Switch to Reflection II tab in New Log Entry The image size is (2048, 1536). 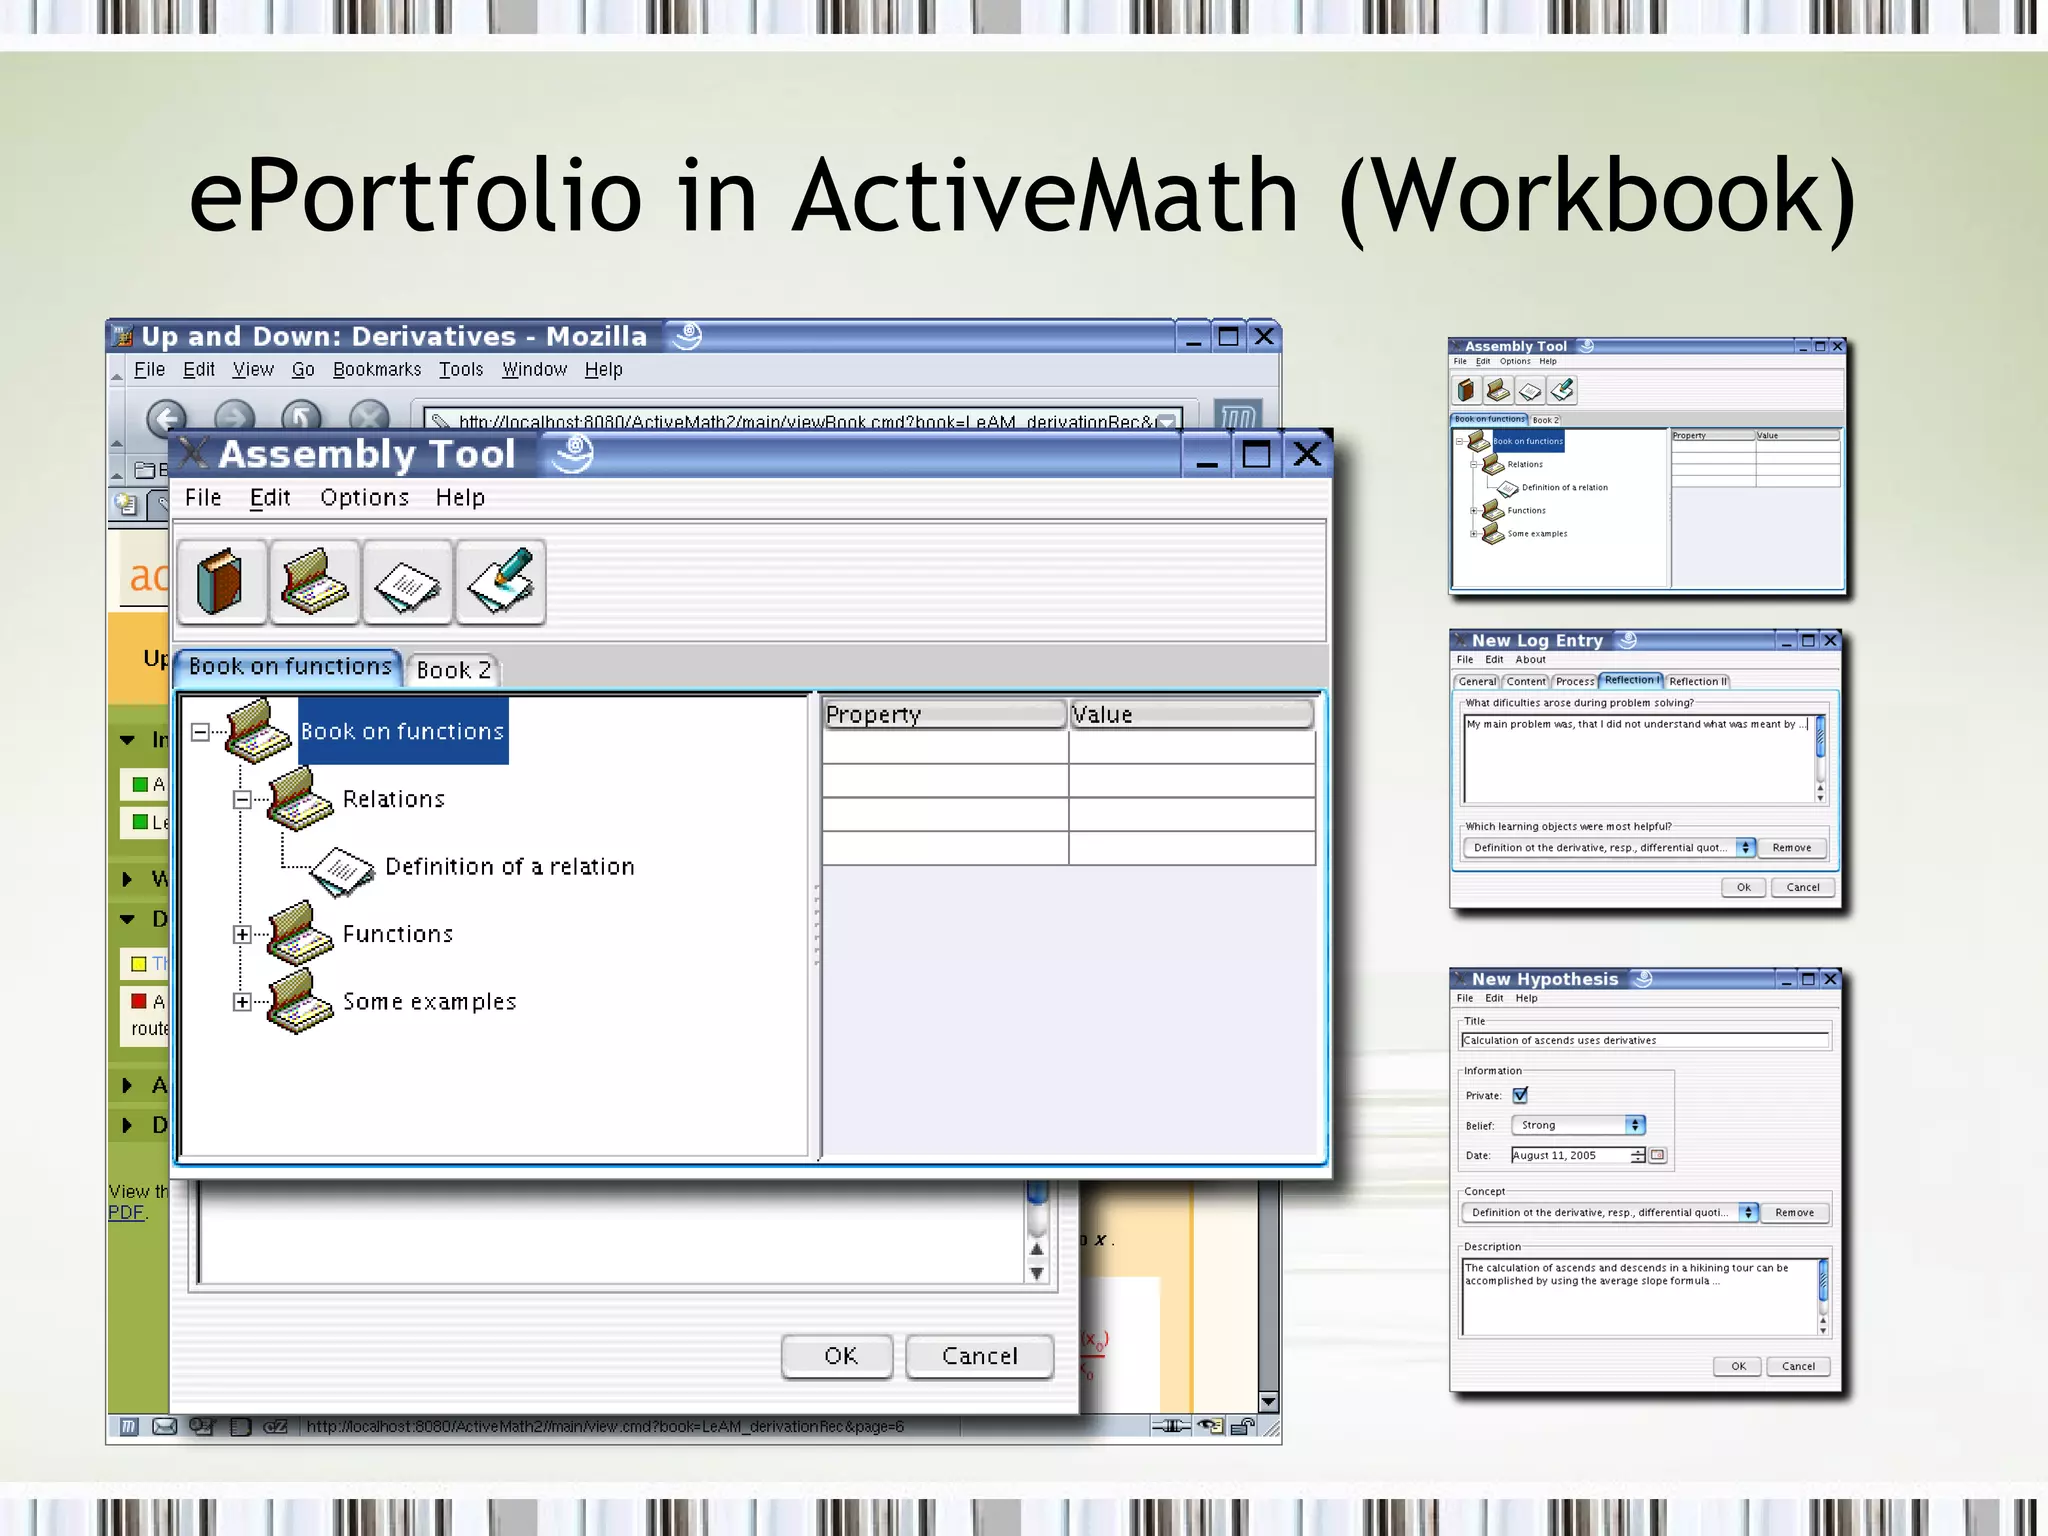(x=1698, y=682)
